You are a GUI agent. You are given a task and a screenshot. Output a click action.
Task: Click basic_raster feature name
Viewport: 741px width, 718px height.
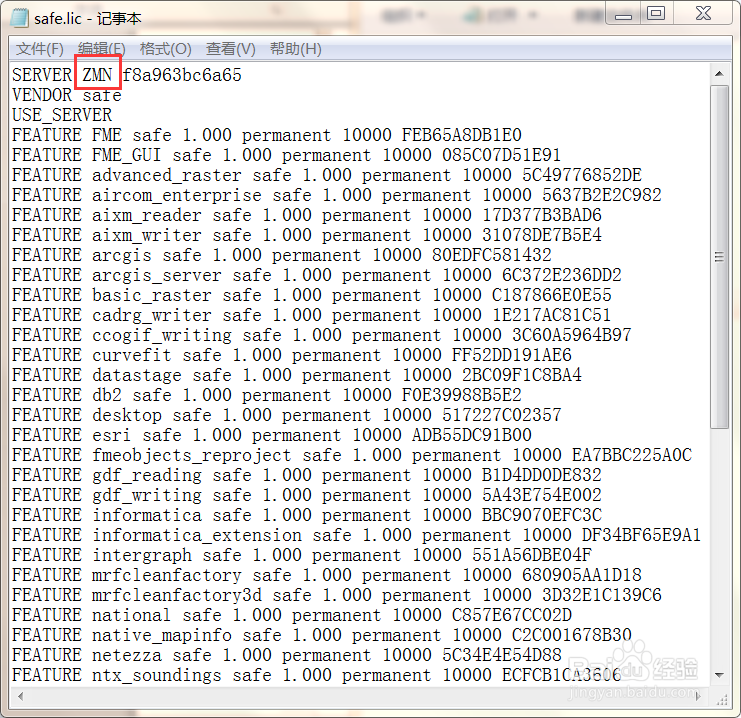tap(152, 295)
